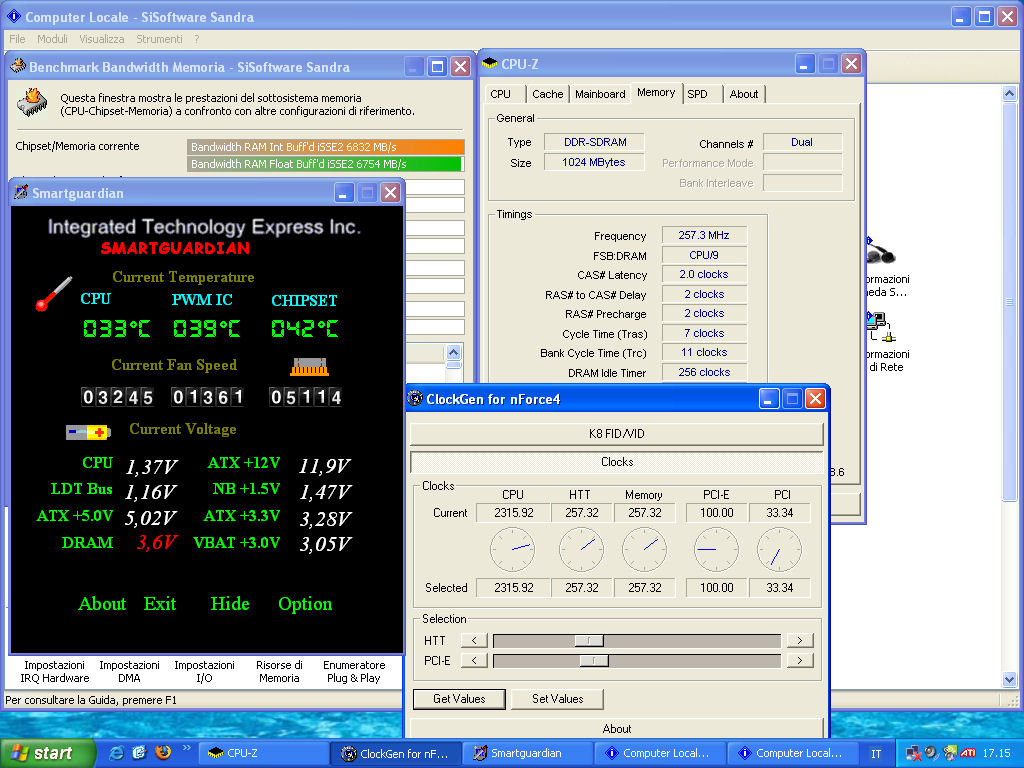
Task: Click Get Values in ClockGen
Action: coord(459,699)
